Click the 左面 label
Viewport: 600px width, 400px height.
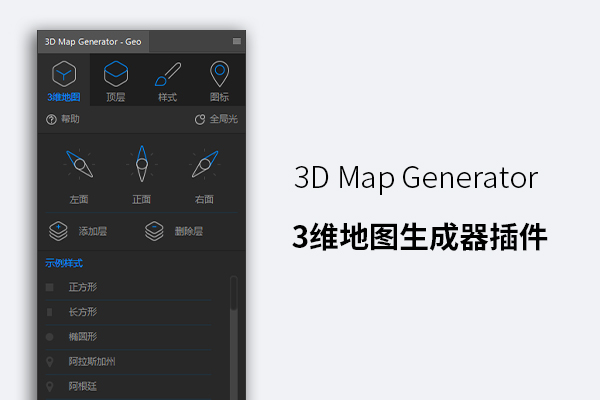tap(79, 199)
